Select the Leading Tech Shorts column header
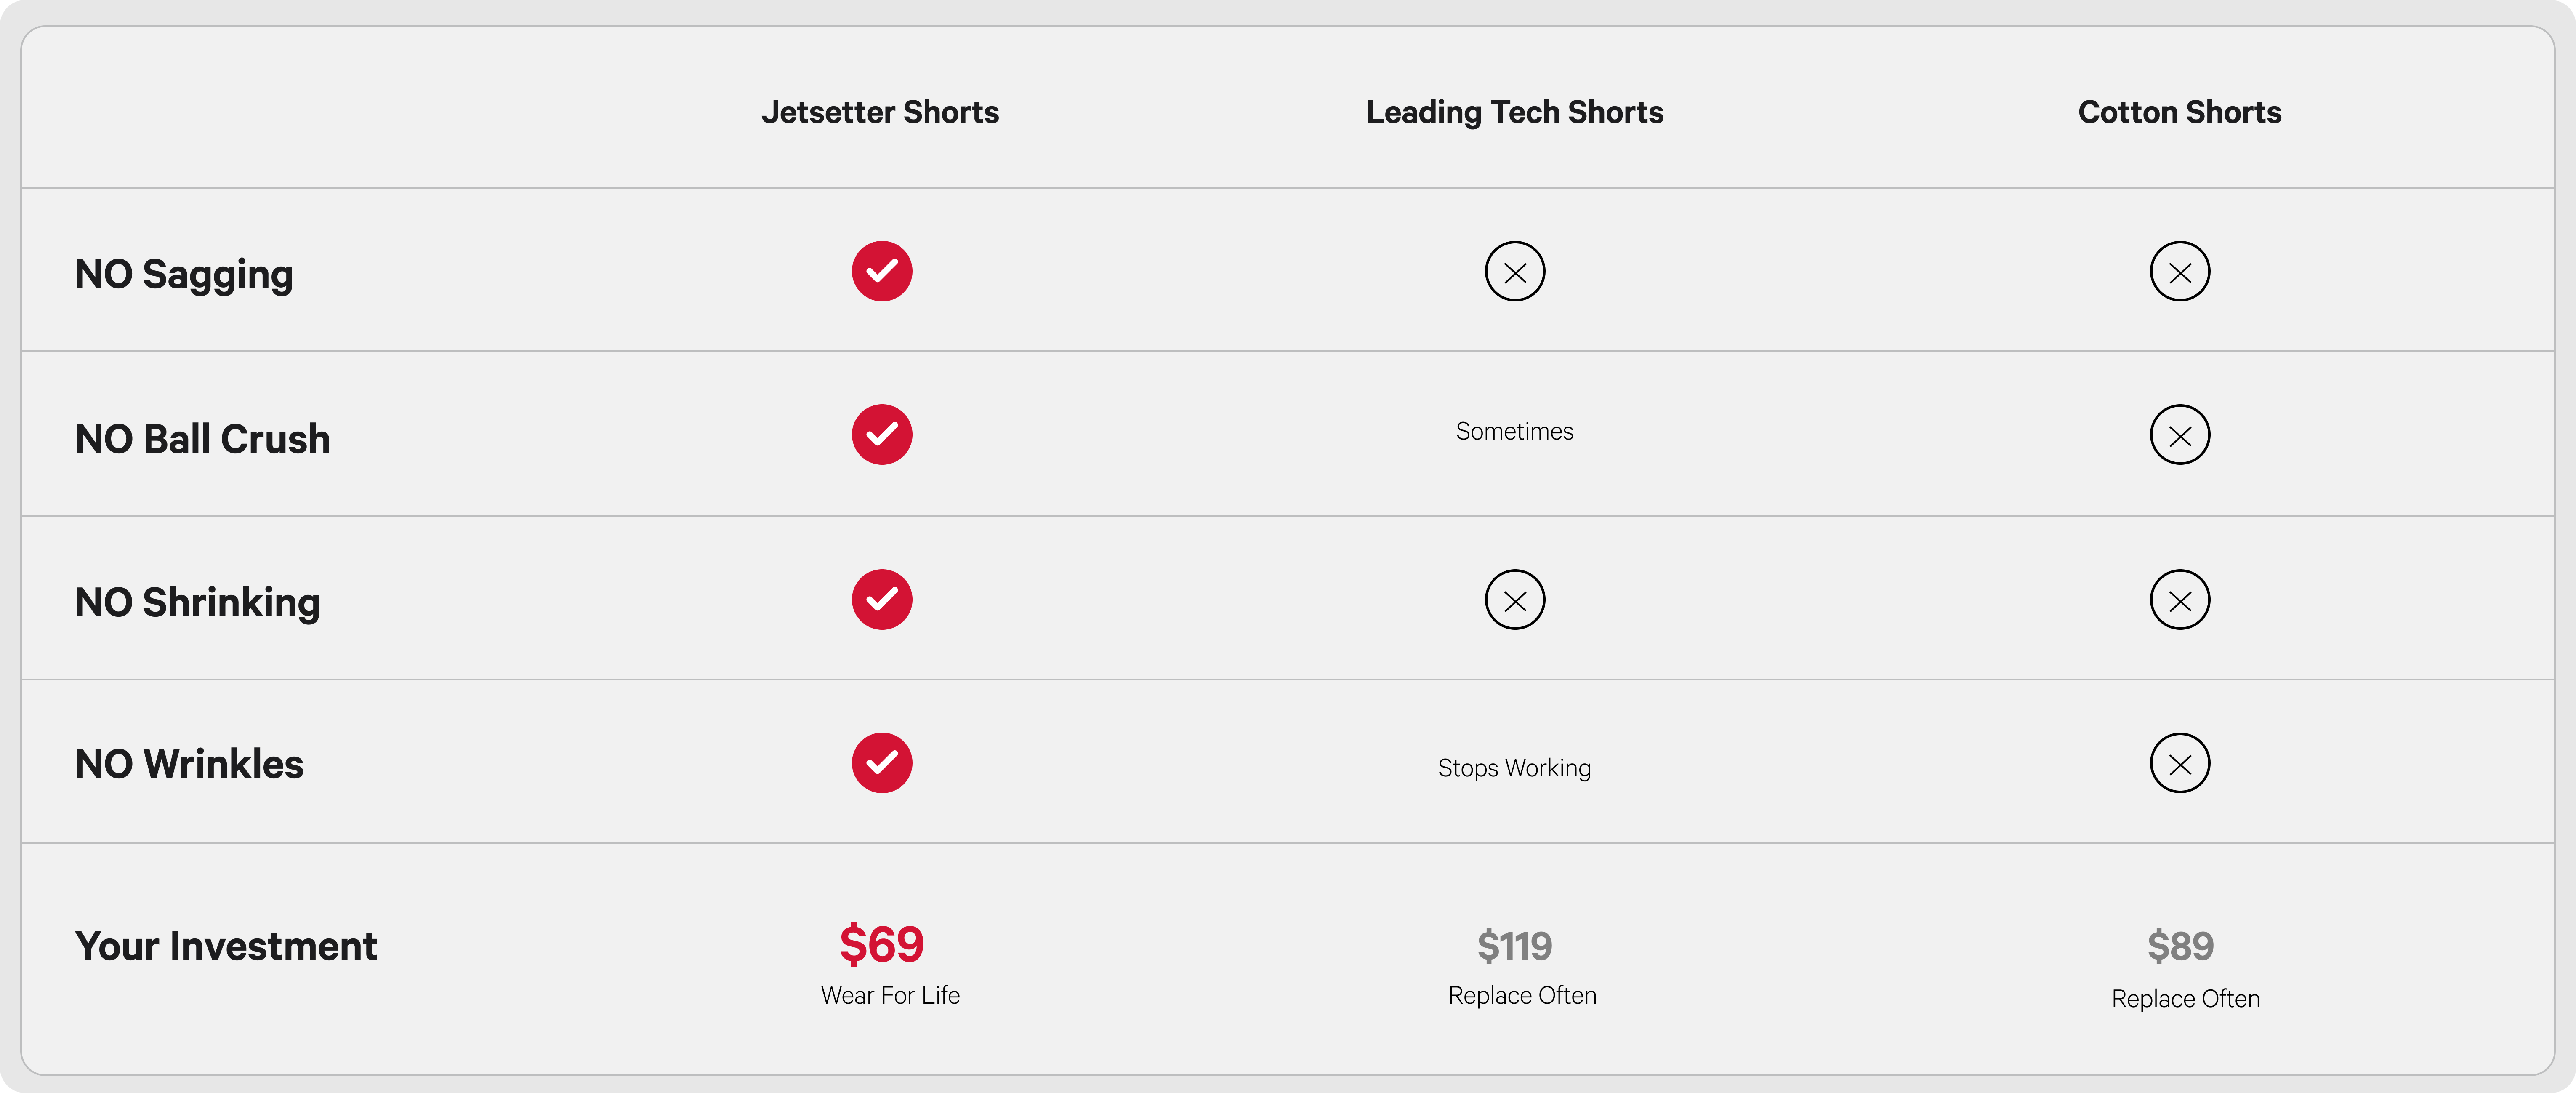Screen dimensions: 2576x1093 1514,112
